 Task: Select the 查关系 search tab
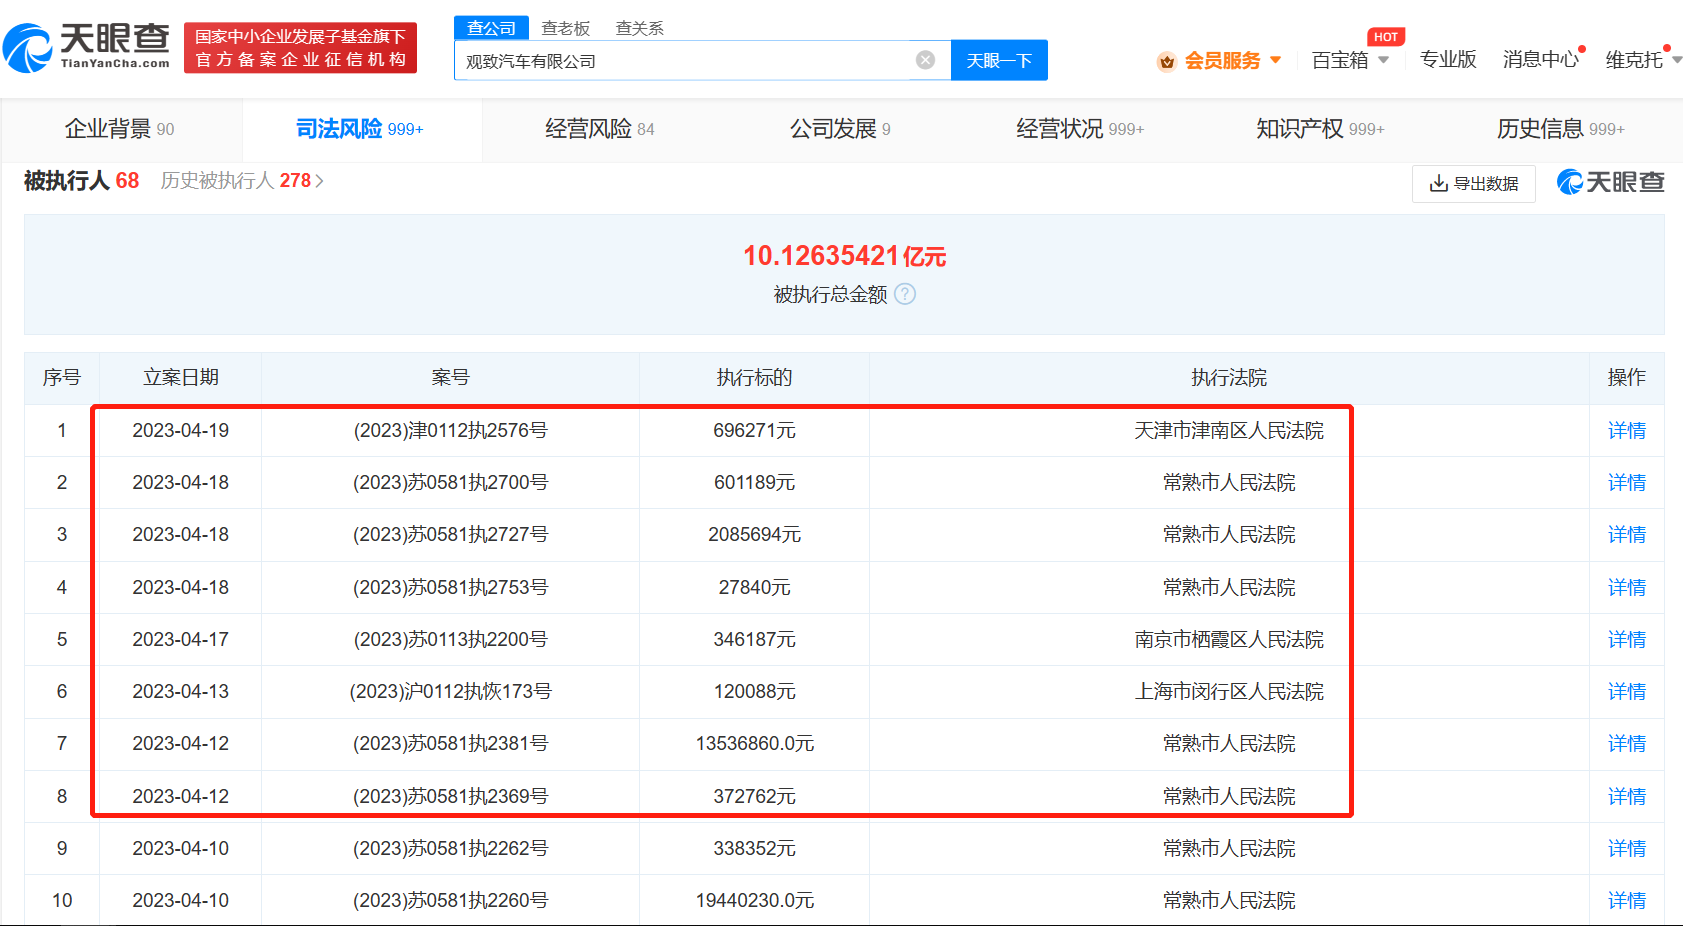[640, 28]
